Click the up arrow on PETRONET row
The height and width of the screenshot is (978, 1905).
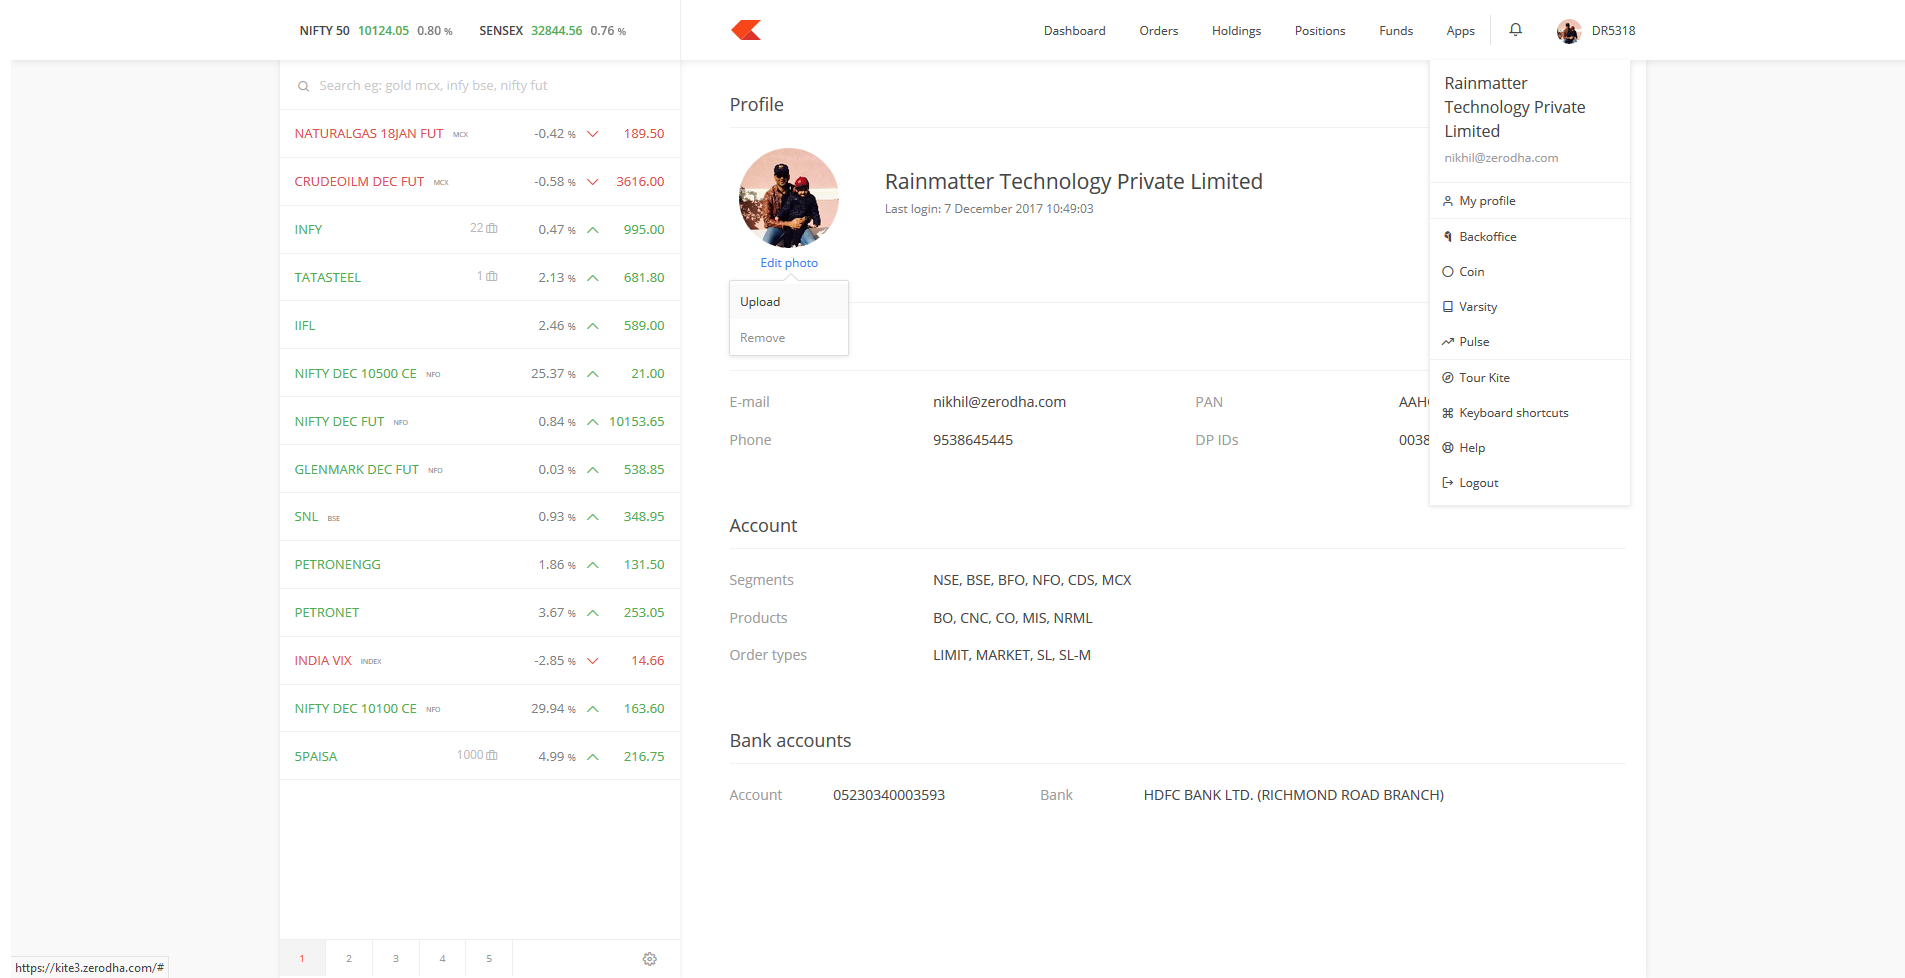point(593,613)
